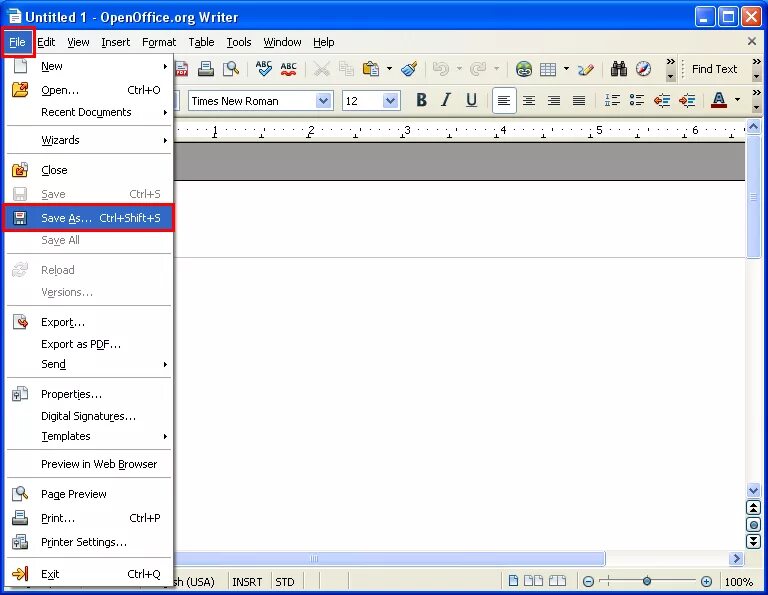
Task: Apply the Font Color red A swatch
Action: tap(719, 100)
